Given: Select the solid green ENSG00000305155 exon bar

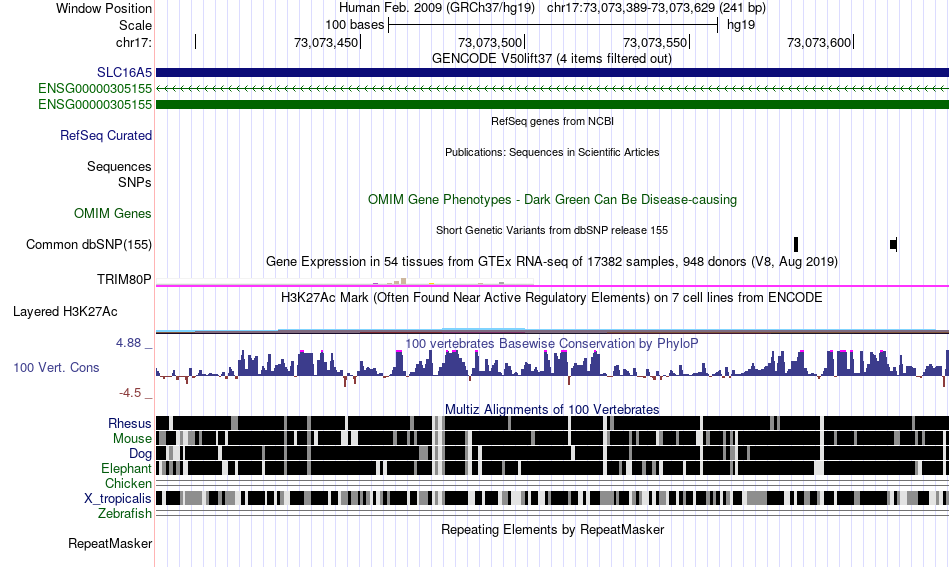Looking at the screenshot, I should pyautogui.click(x=553, y=105).
